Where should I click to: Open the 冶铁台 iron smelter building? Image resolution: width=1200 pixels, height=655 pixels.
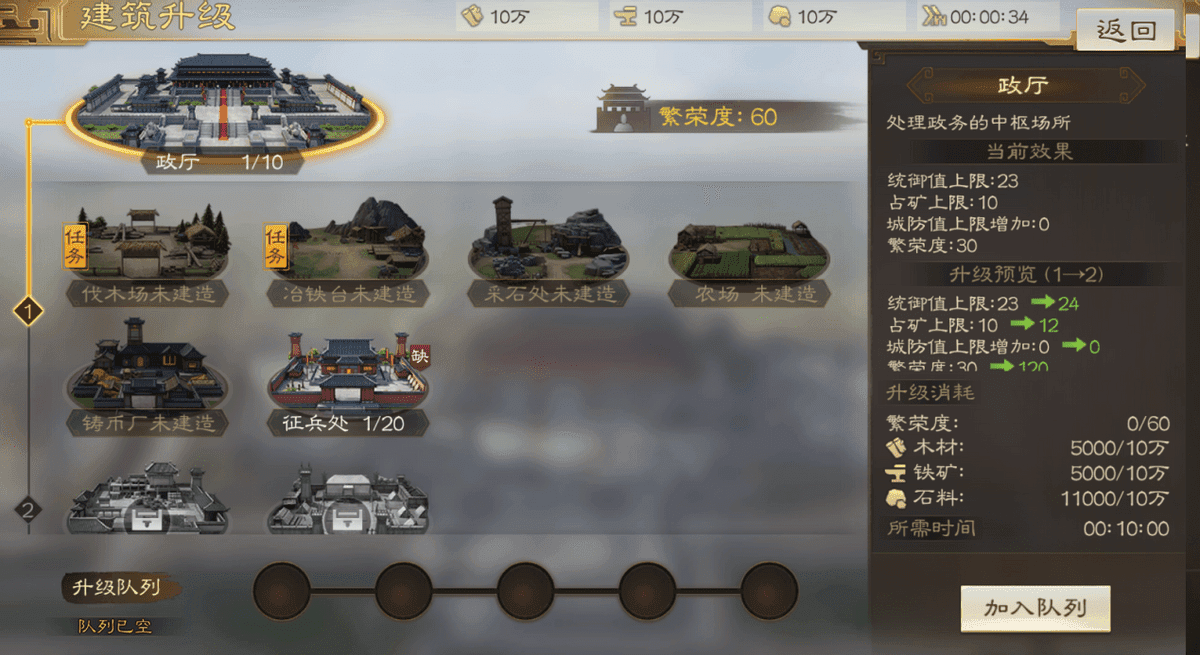pyautogui.click(x=348, y=255)
